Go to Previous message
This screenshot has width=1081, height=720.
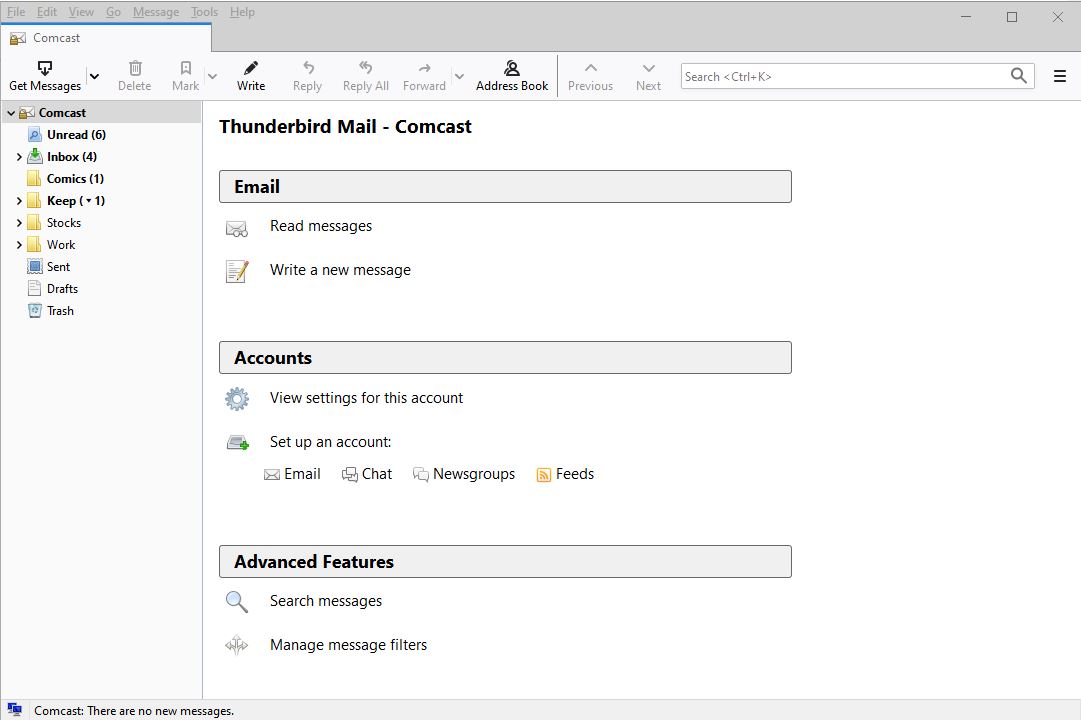click(590, 76)
